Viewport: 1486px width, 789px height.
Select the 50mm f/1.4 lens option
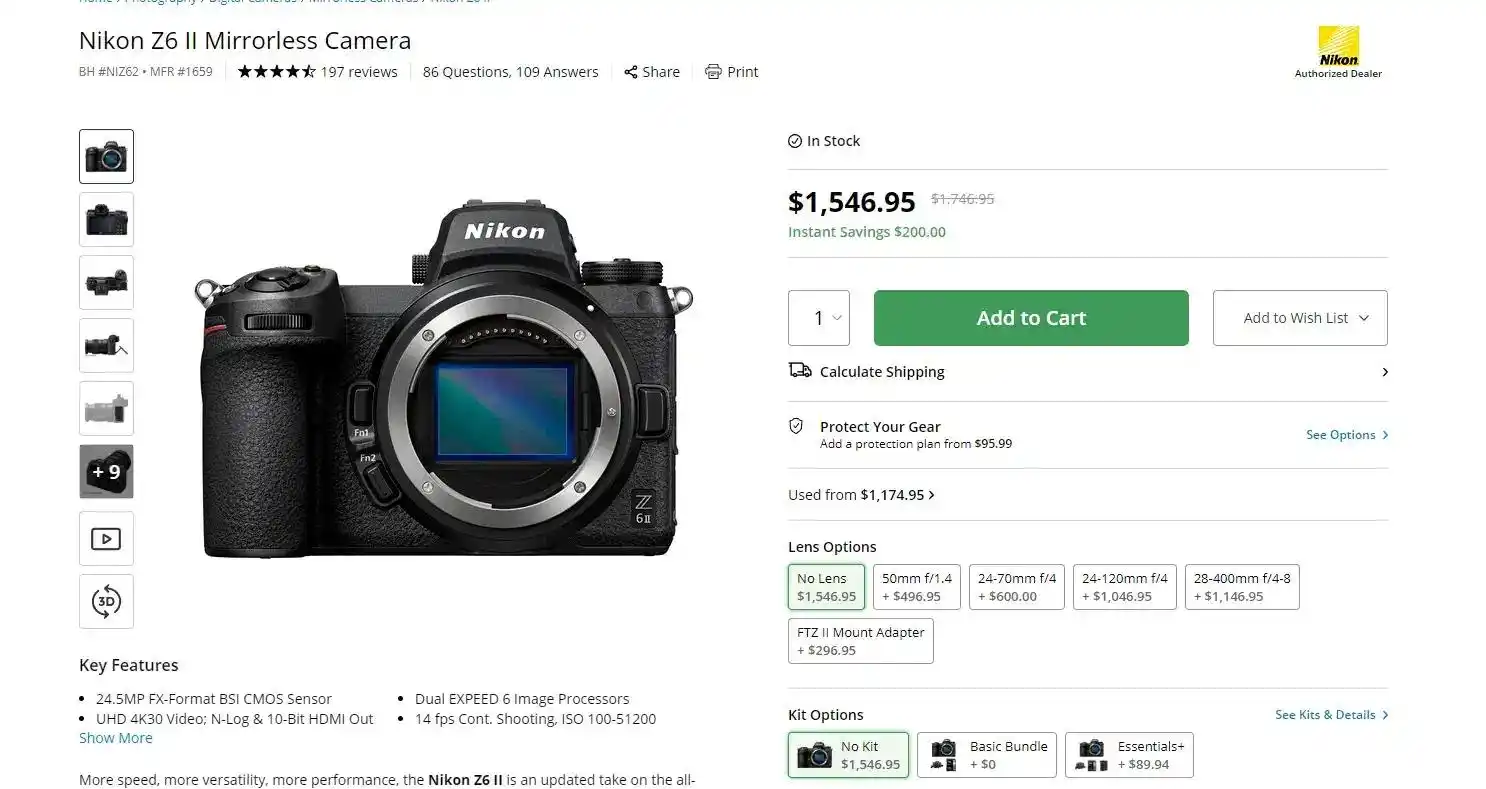[x=916, y=587]
